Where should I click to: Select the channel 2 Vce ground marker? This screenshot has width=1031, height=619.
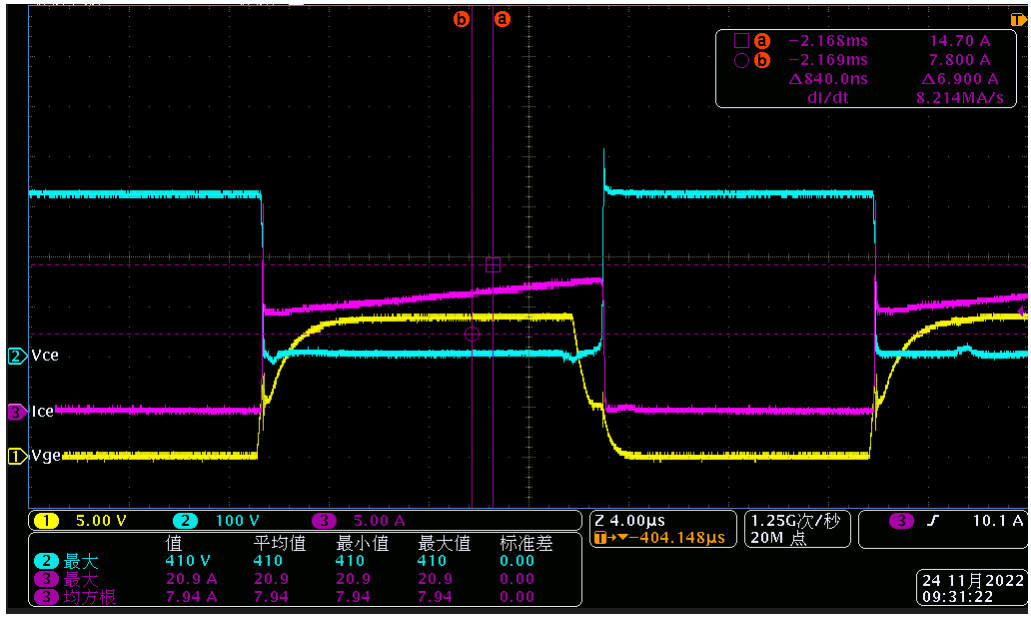16,356
